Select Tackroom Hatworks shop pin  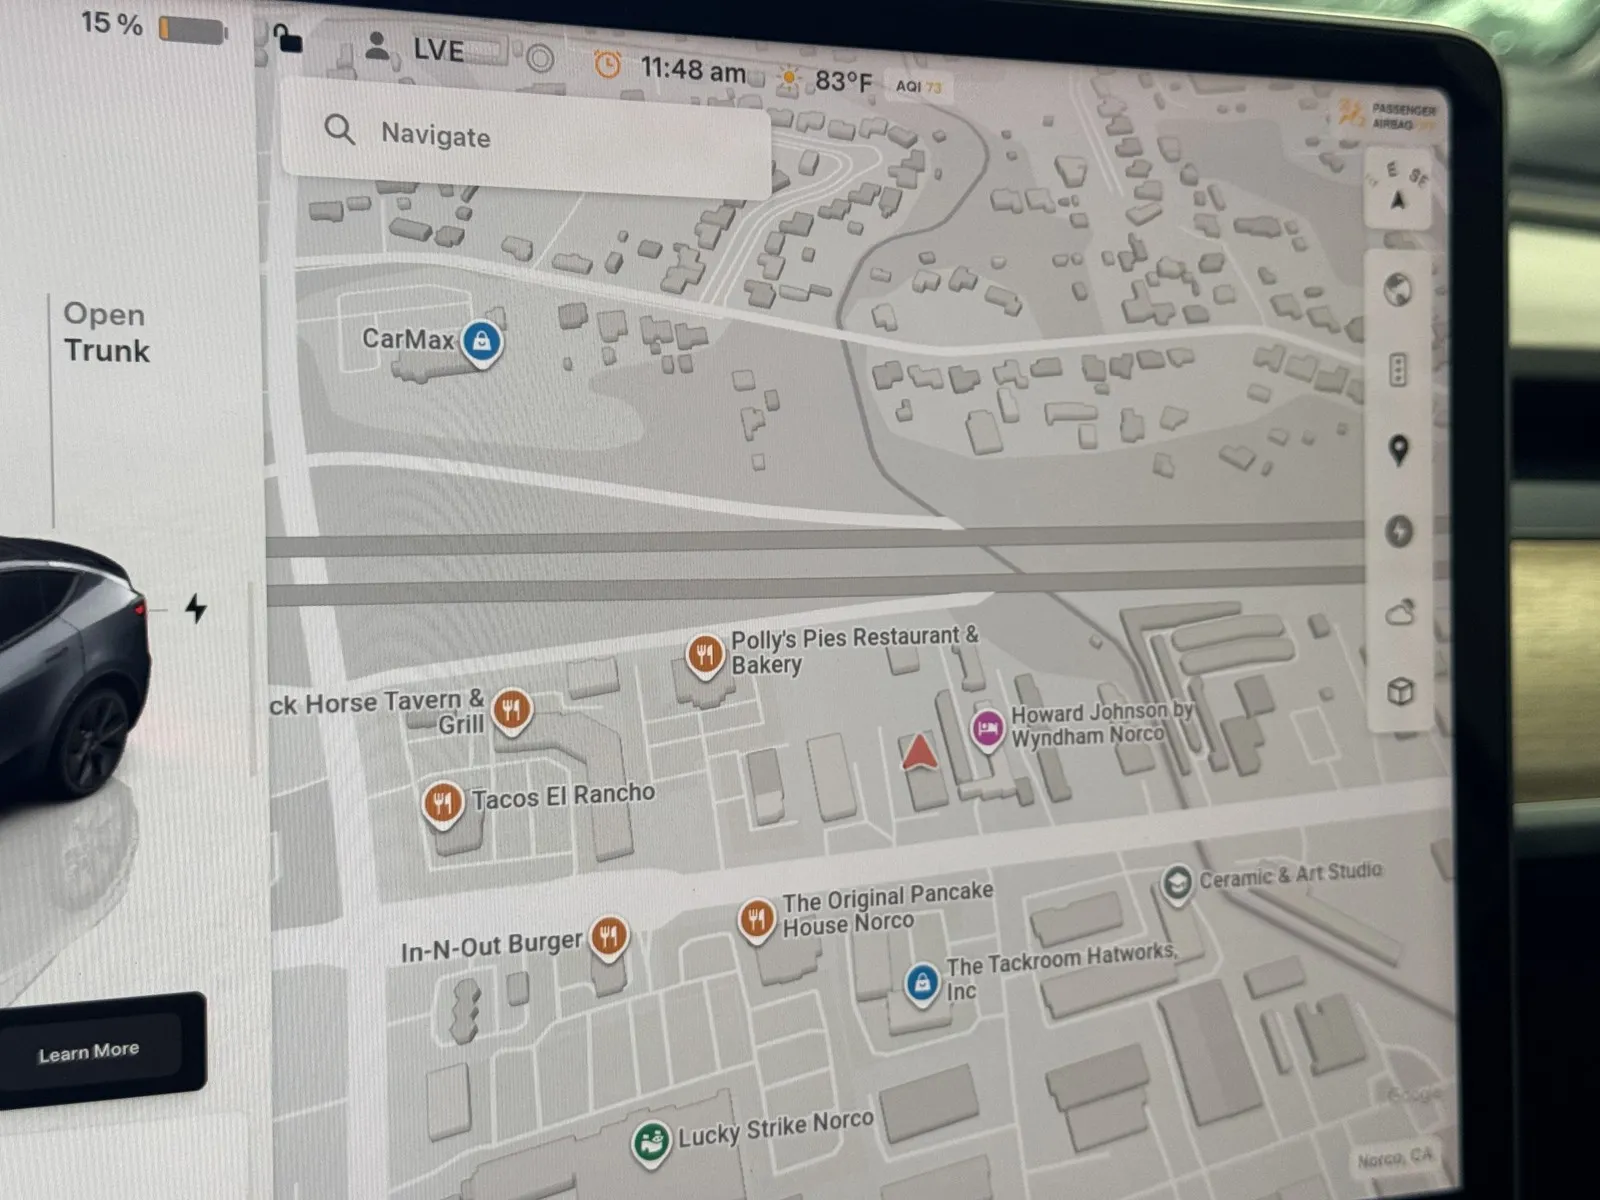point(921,985)
